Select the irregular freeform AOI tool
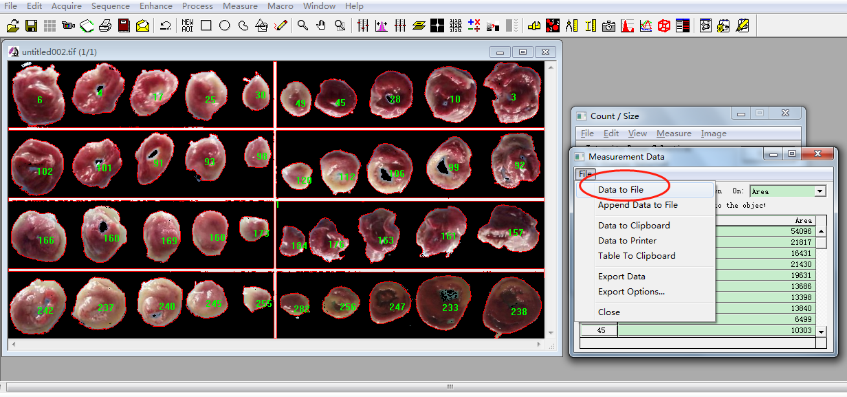The image size is (847, 397). 243,25
